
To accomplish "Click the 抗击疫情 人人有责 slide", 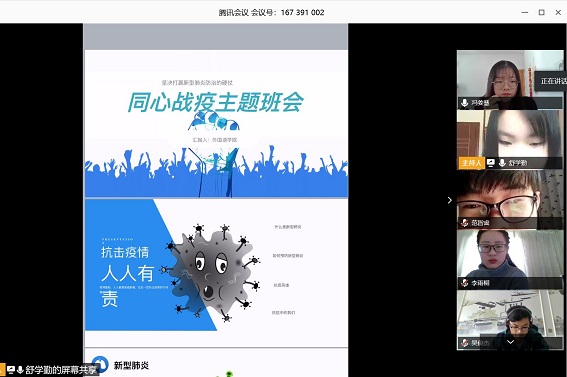I will [x=216, y=265].
